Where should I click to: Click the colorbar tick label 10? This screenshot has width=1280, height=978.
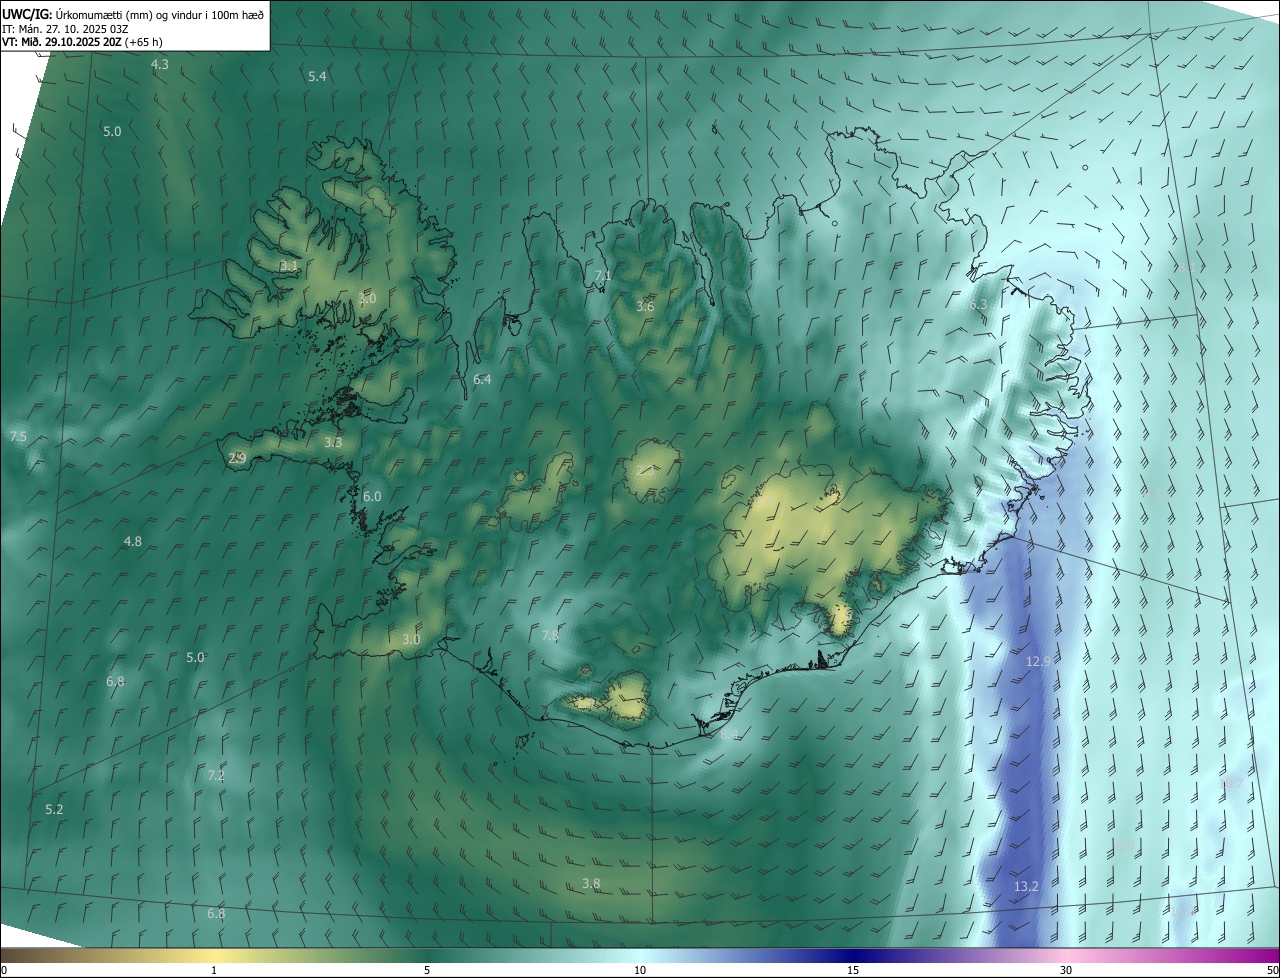pos(640,971)
